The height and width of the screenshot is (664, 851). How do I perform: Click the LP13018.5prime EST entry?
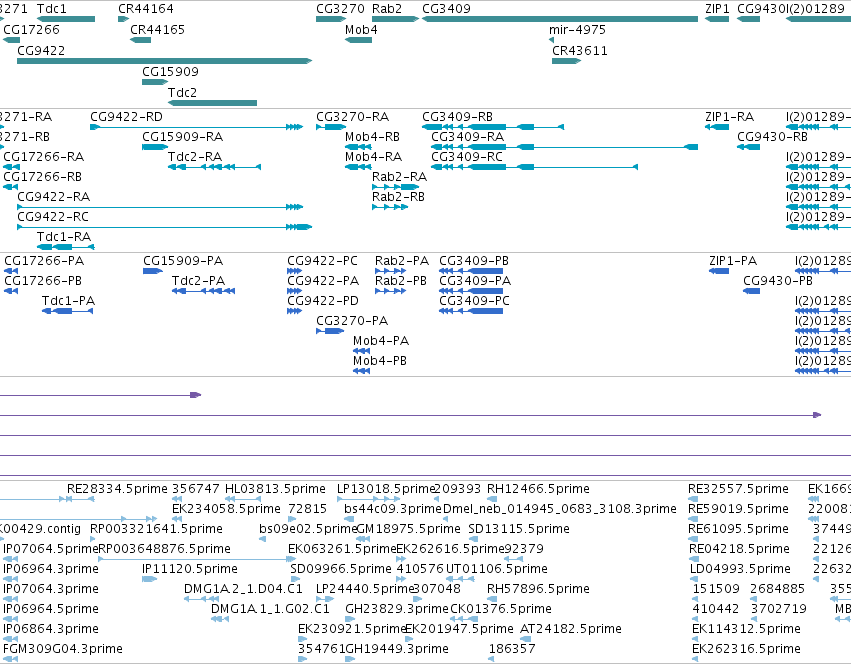point(386,489)
